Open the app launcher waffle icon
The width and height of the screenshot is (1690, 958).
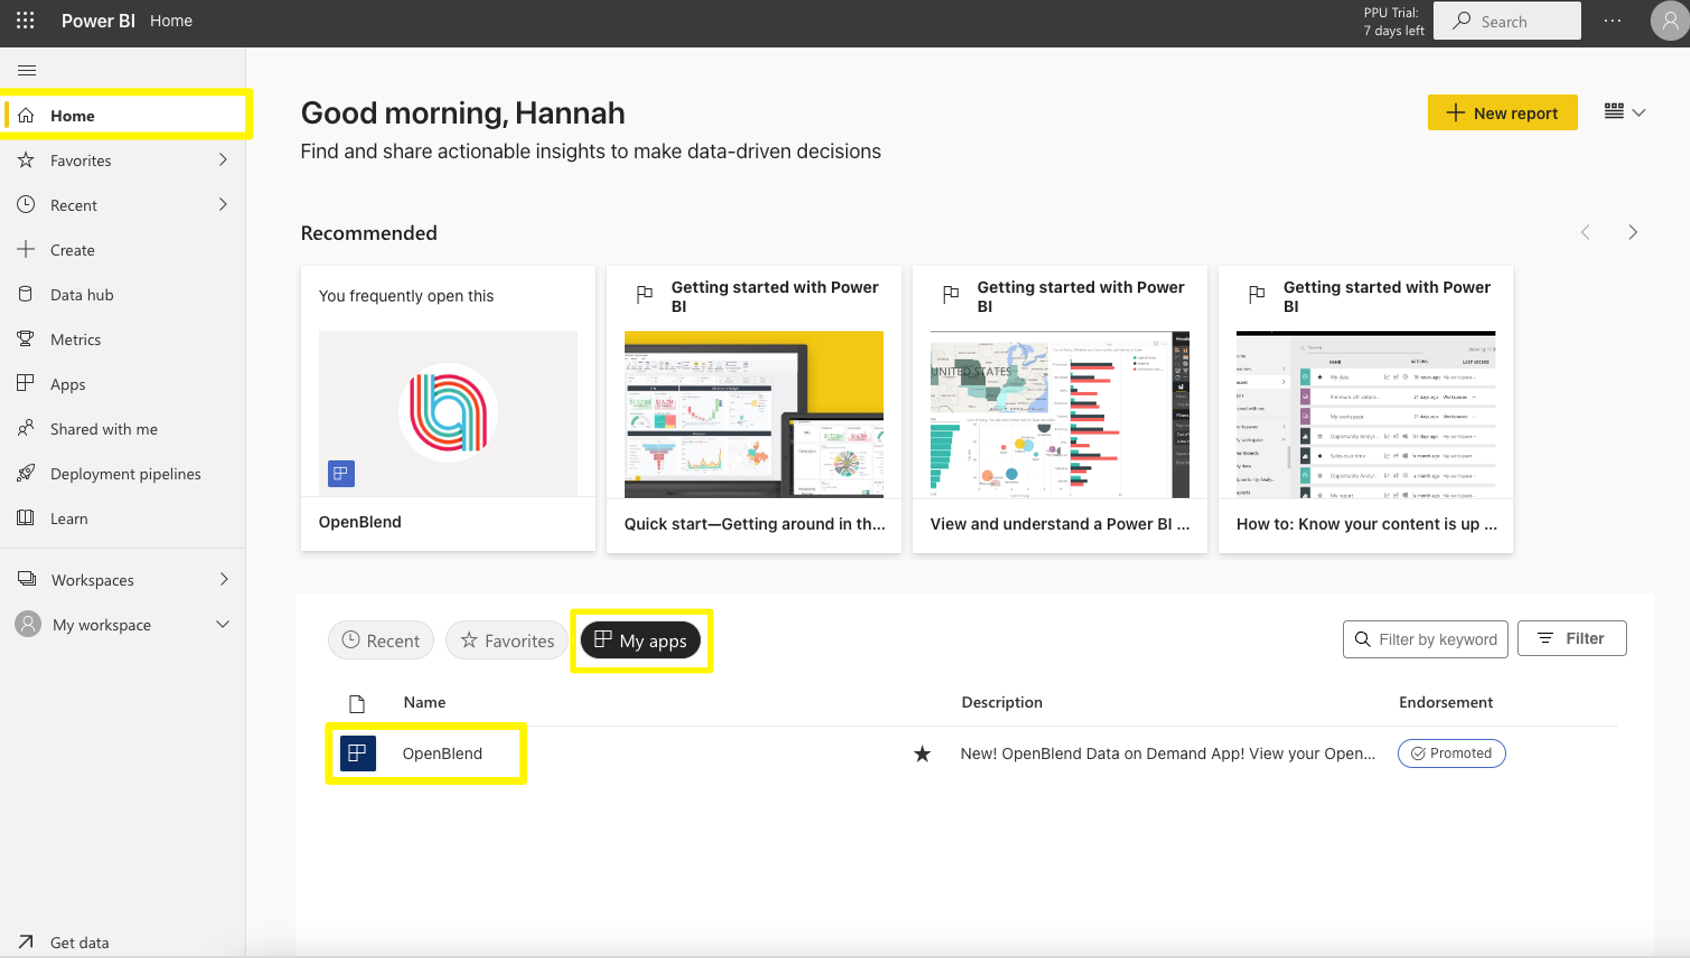(x=25, y=20)
